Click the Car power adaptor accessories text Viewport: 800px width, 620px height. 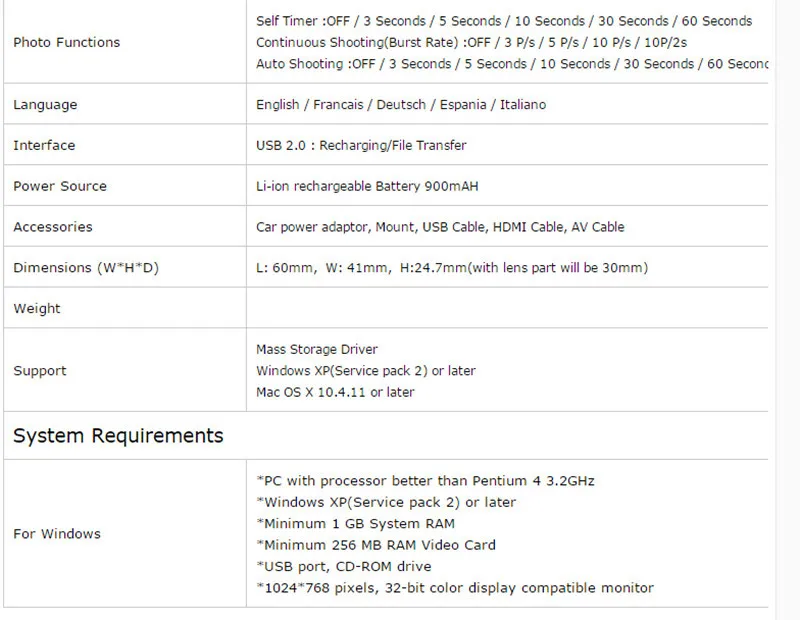440,227
